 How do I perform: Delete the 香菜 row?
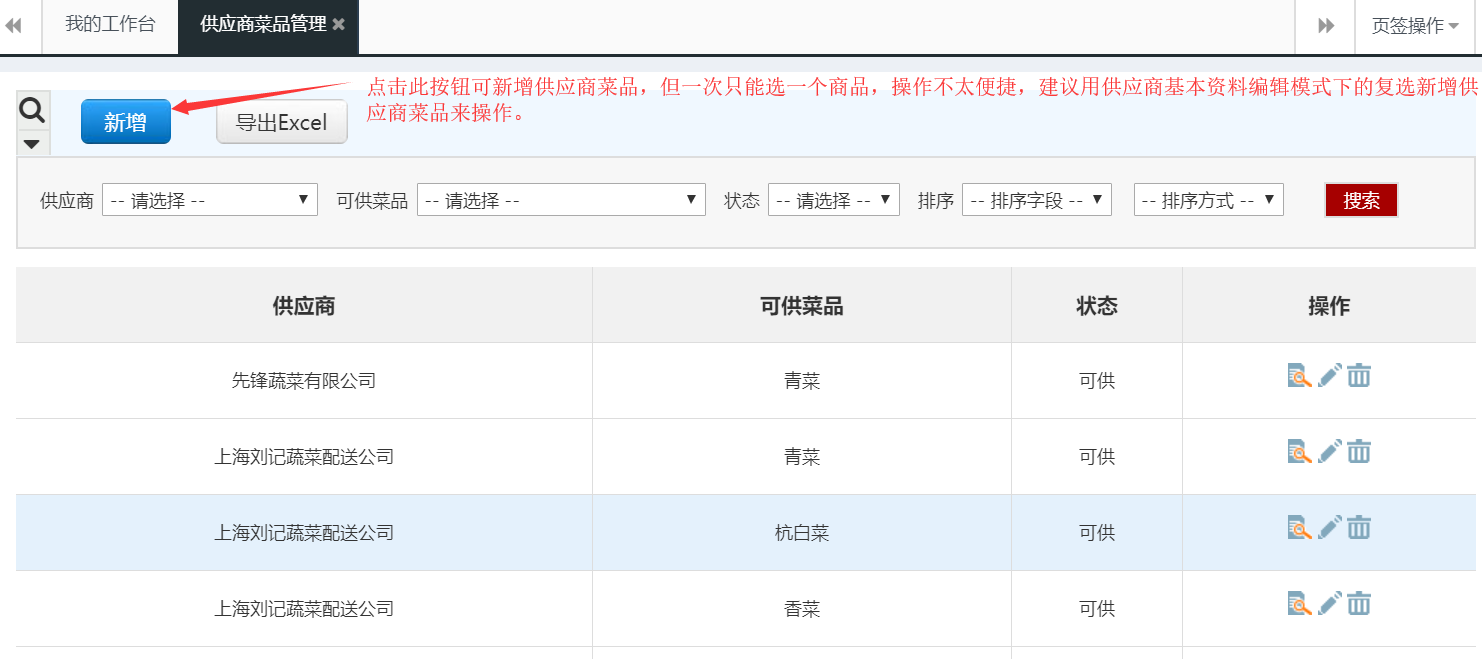click(x=1358, y=604)
